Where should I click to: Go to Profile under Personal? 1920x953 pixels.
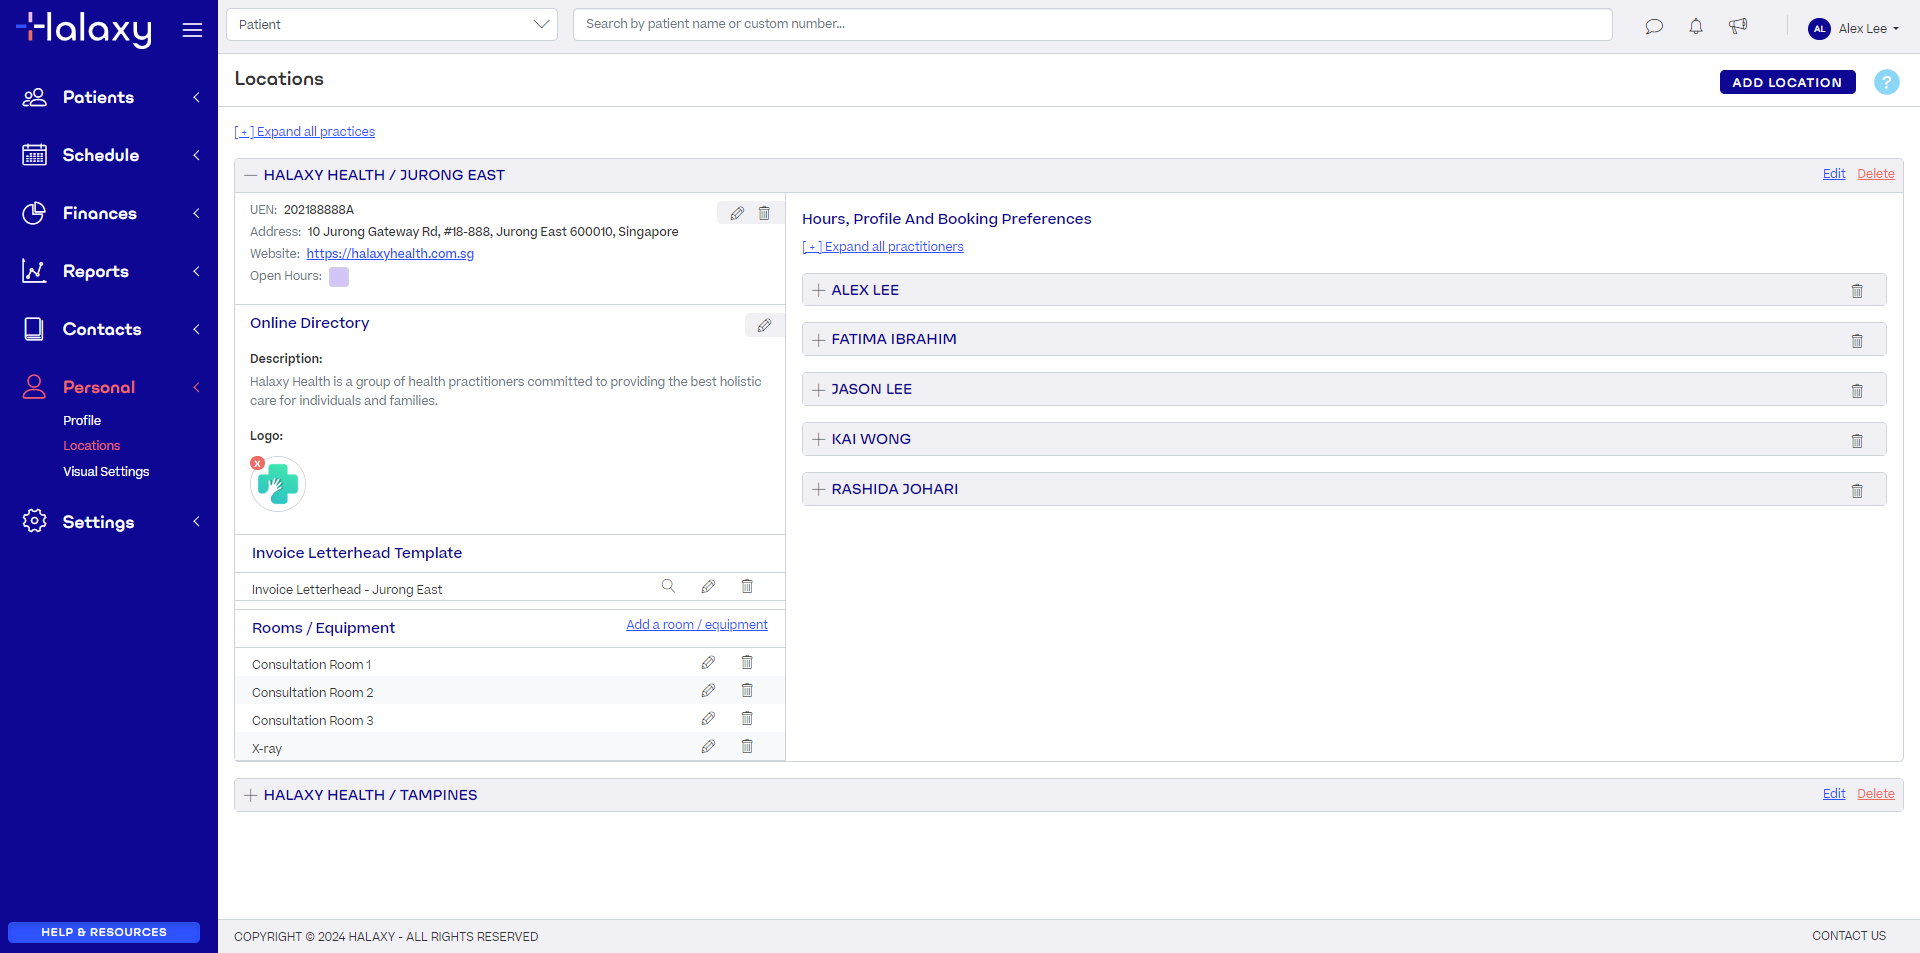click(x=82, y=421)
